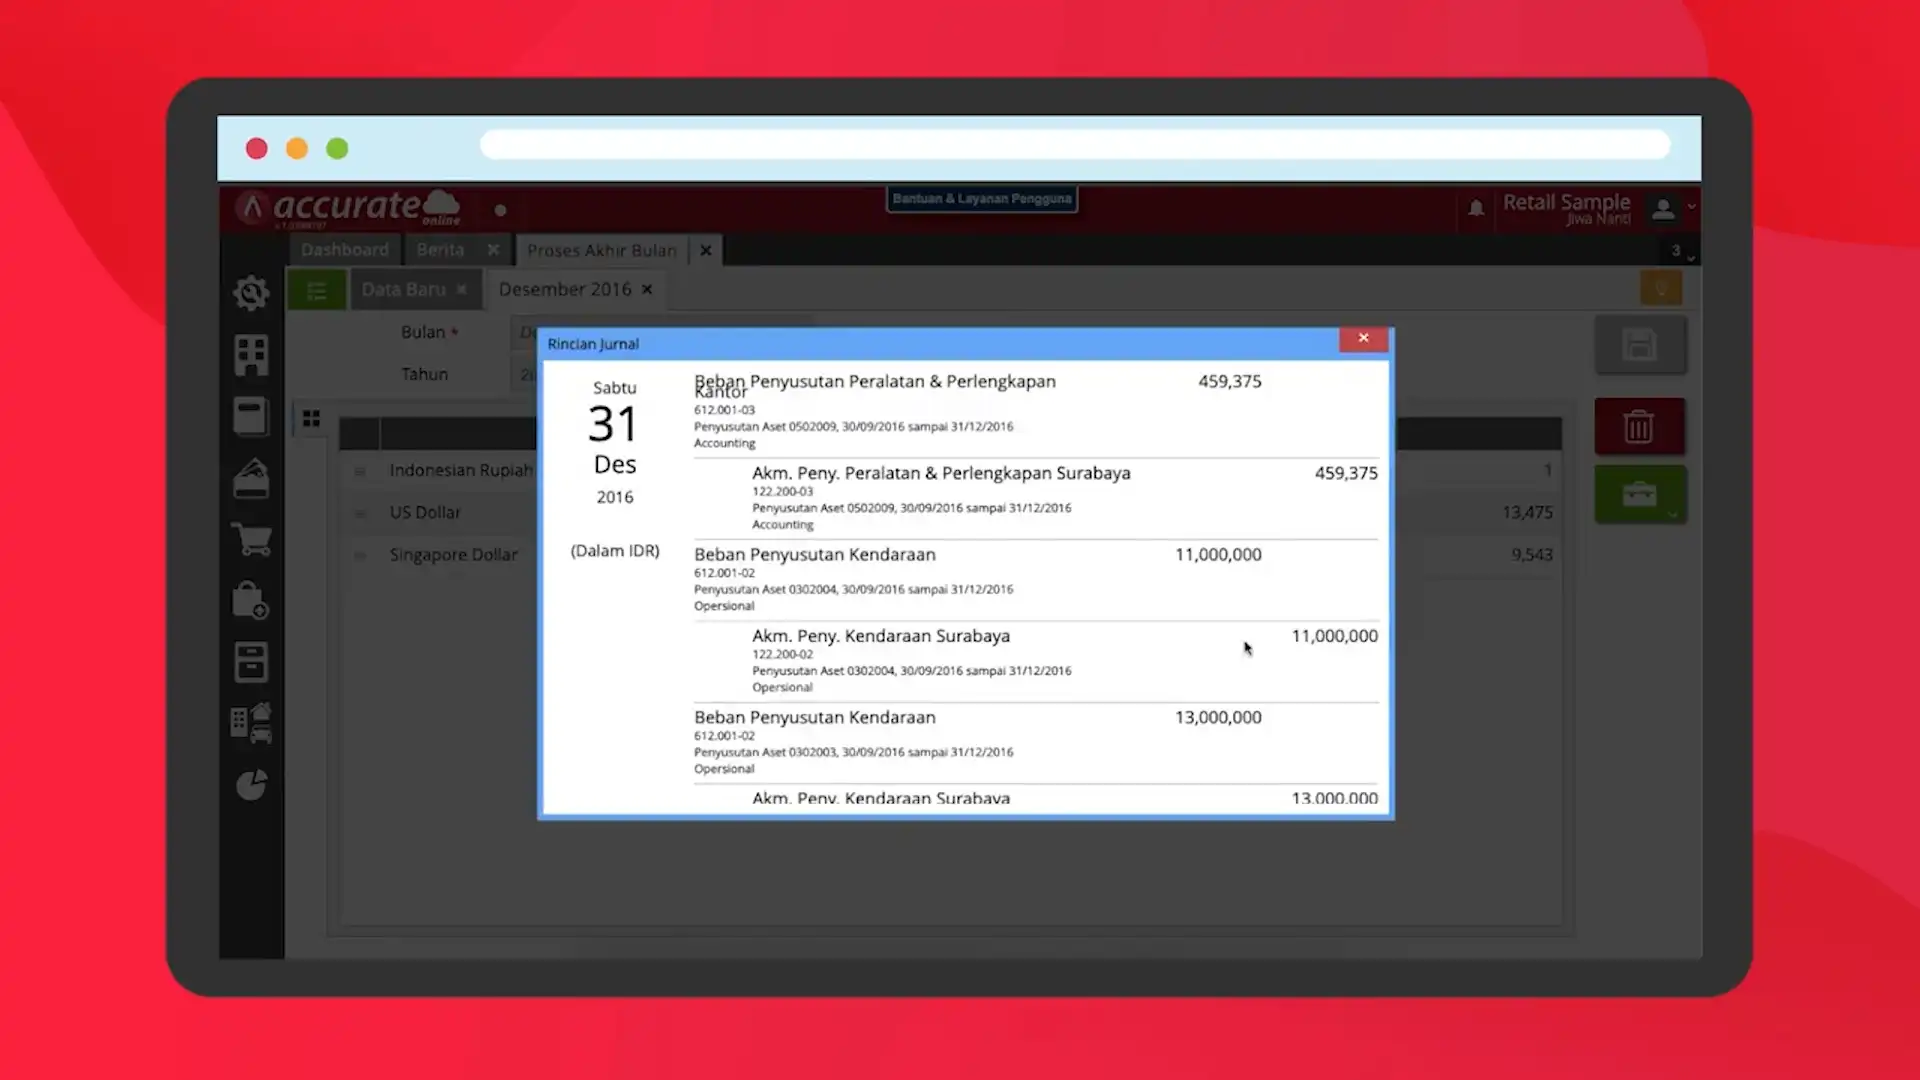Expand the user account dropdown arrow
The image size is (1920, 1080).
pos(1691,207)
